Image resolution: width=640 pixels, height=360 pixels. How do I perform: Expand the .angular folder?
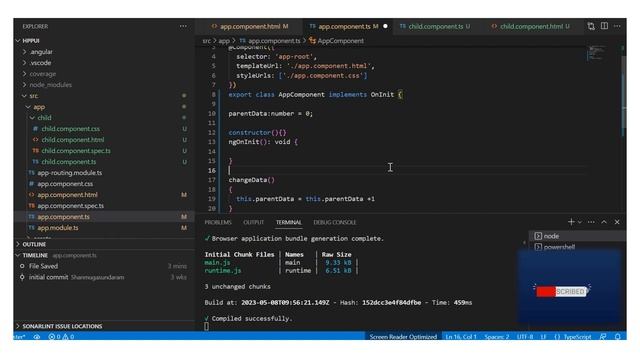coord(25,52)
